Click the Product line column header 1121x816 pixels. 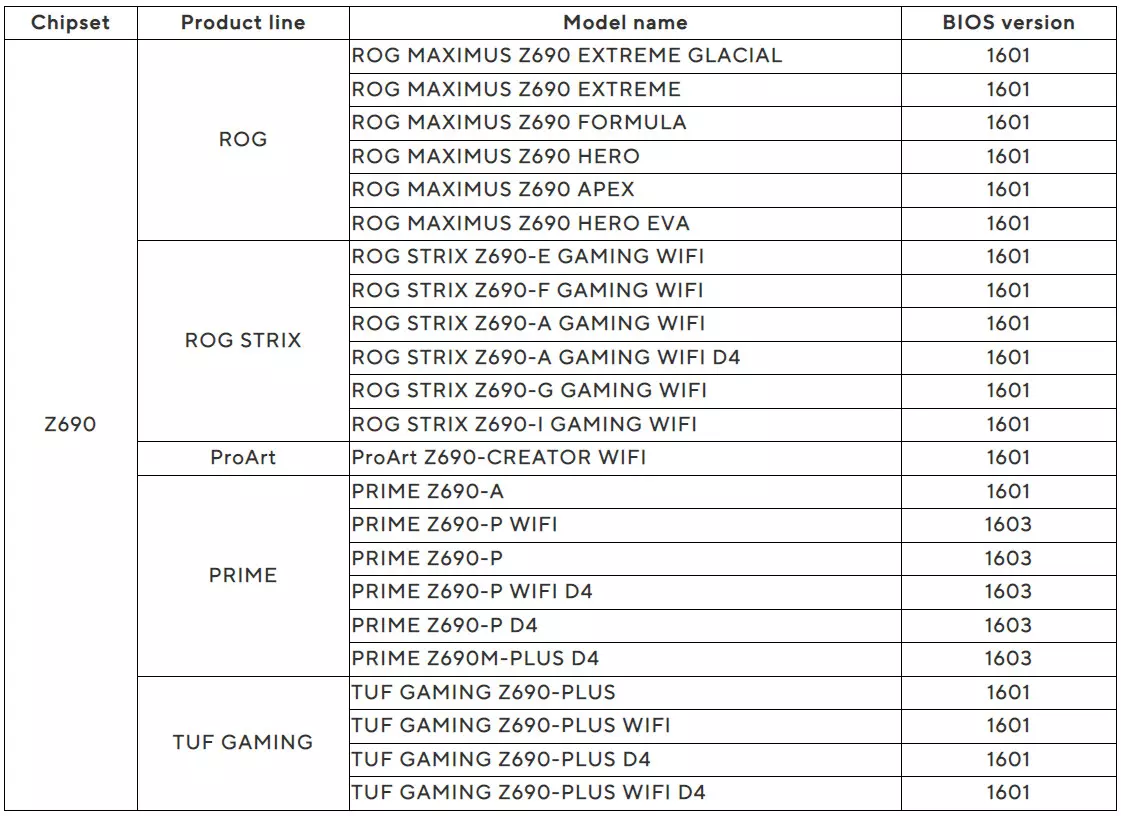[243, 22]
